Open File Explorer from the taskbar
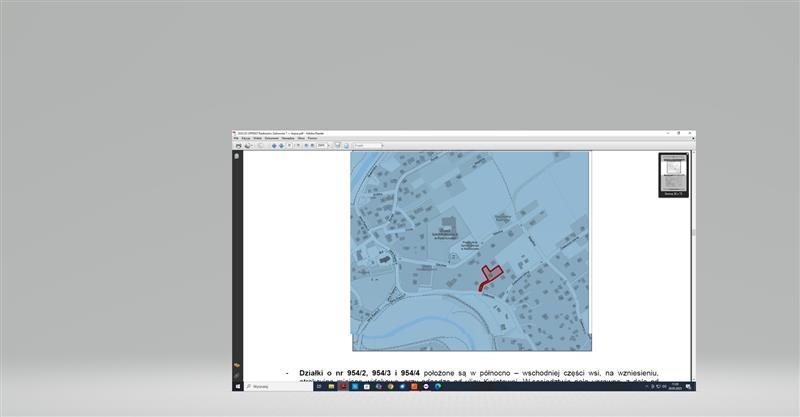The width and height of the screenshot is (800, 417). pos(332,386)
